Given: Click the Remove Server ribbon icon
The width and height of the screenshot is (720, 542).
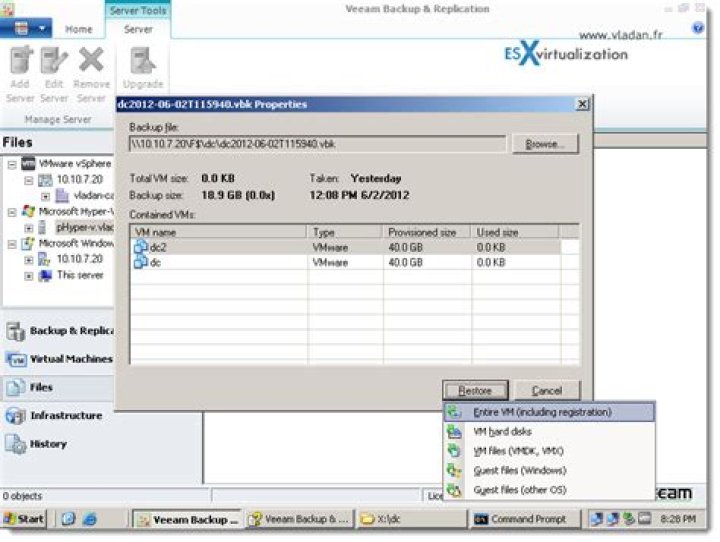Looking at the screenshot, I should [91, 68].
